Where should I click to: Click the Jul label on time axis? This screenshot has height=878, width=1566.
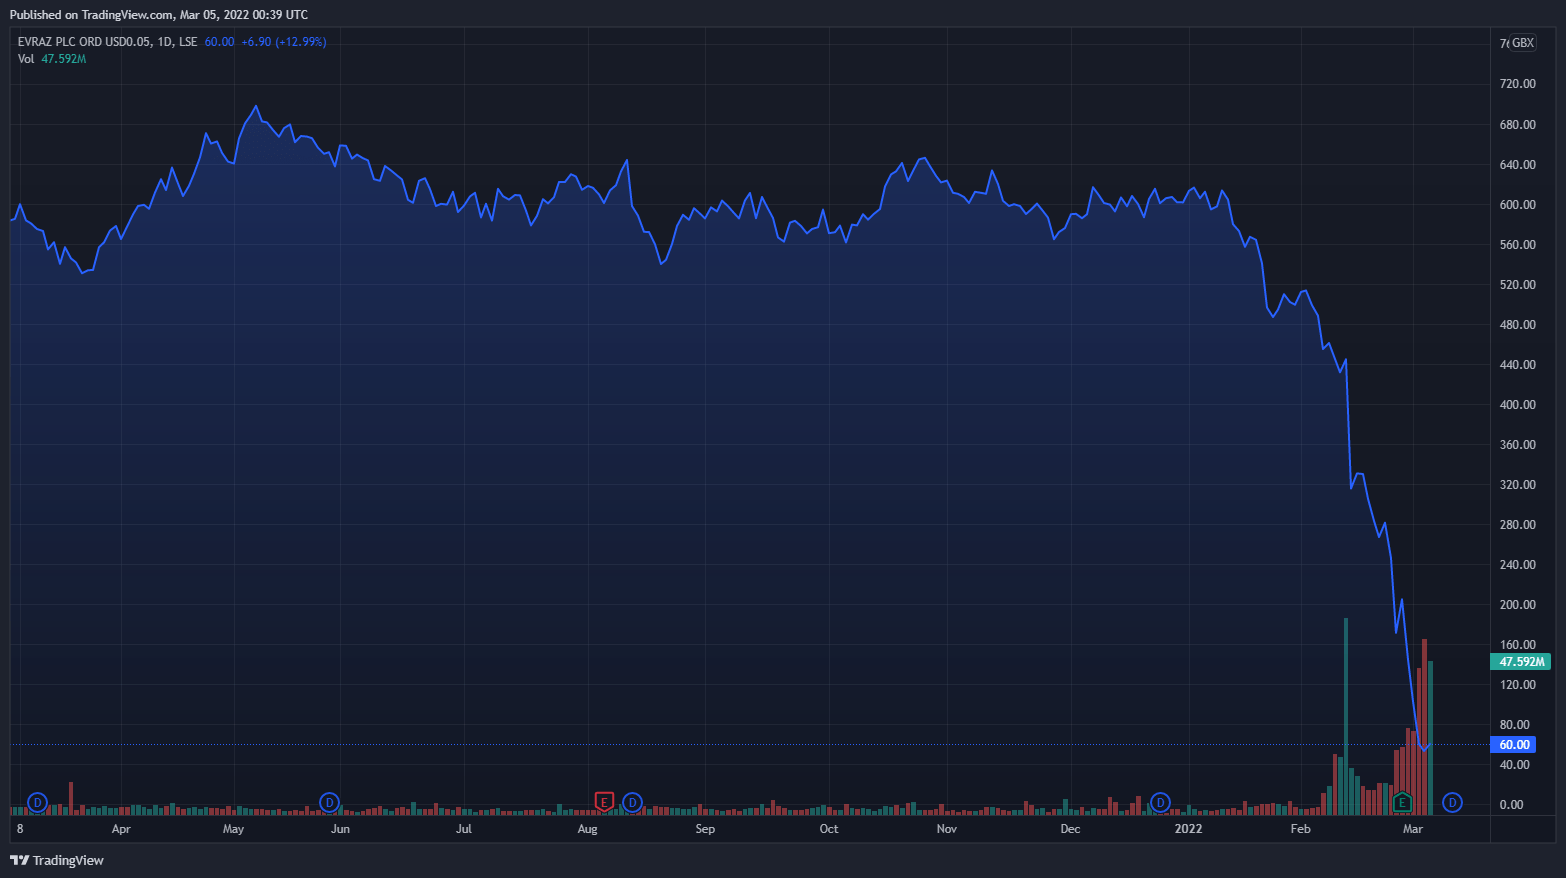tap(464, 829)
